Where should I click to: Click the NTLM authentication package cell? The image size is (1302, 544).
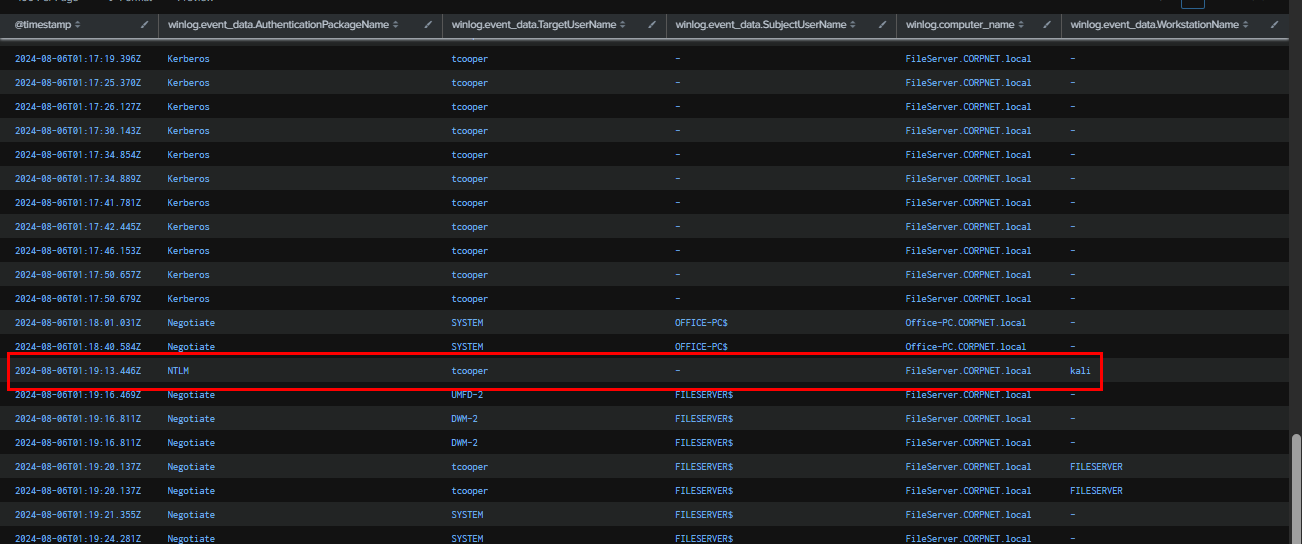point(179,371)
